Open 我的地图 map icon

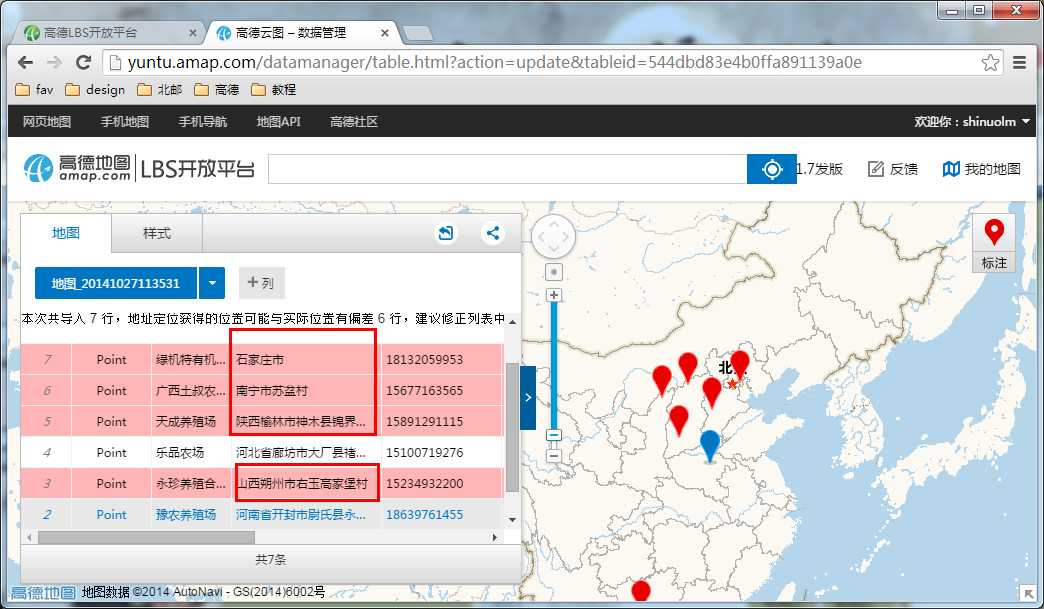click(951, 169)
